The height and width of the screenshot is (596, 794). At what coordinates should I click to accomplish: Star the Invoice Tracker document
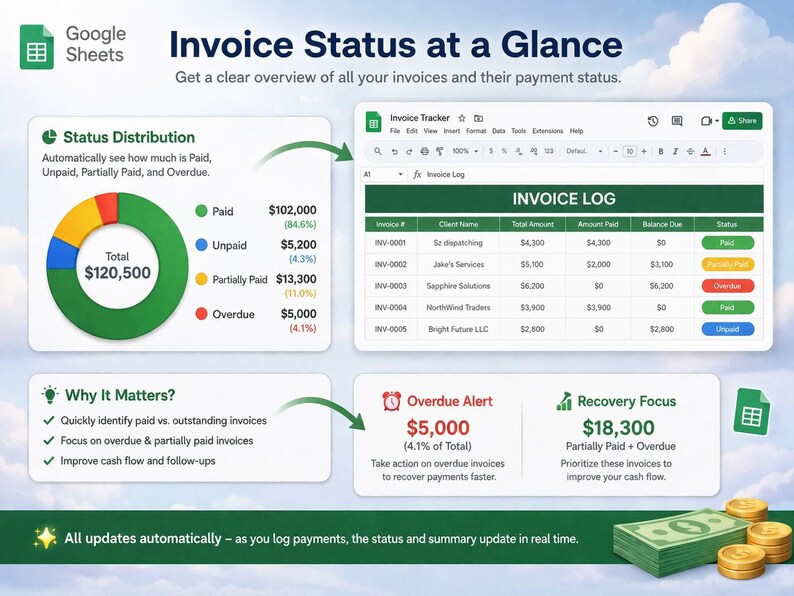point(462,118)
